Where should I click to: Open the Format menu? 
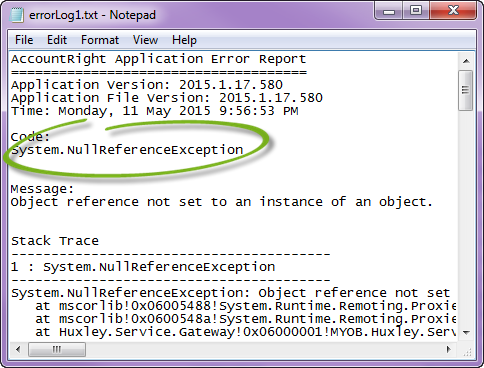tap(100, 40)
